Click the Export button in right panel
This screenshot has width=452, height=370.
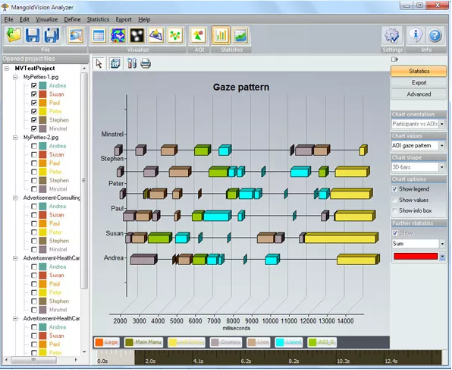pos(419,82)
